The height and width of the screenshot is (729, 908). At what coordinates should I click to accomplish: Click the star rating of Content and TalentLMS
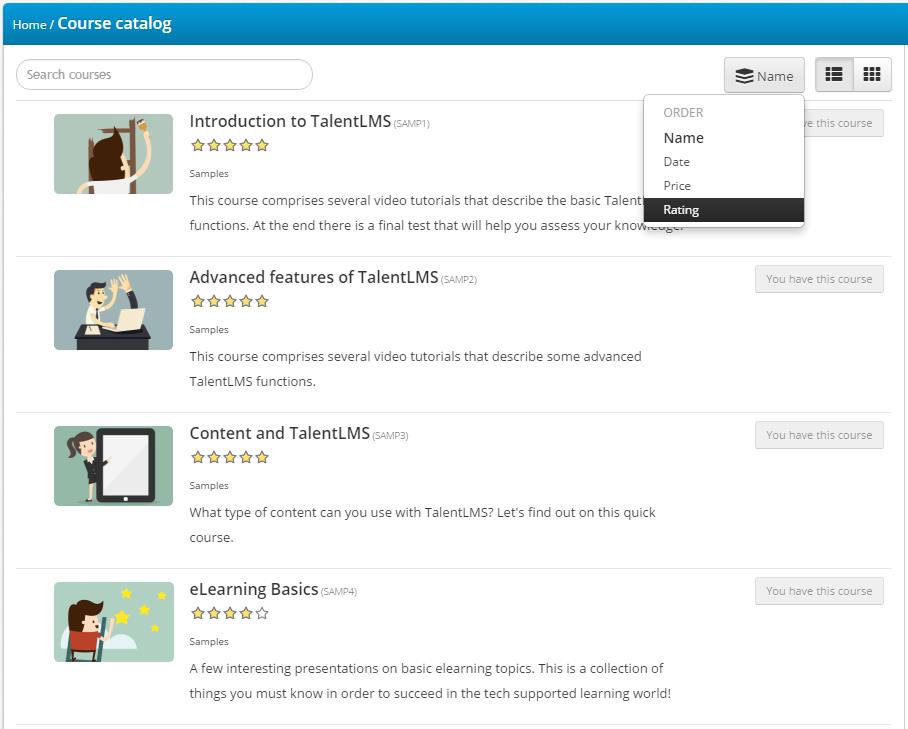point(230,457)
